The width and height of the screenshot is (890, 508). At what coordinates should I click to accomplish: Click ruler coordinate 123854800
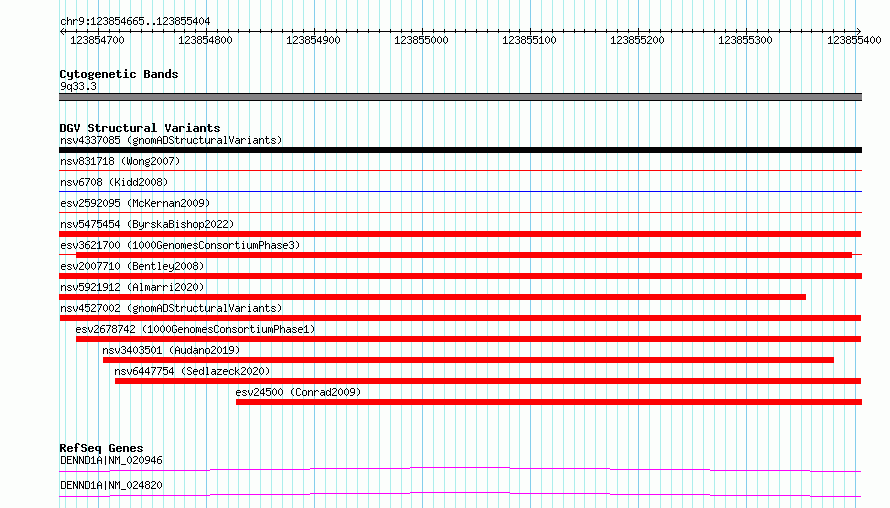[x=205, y=40]
